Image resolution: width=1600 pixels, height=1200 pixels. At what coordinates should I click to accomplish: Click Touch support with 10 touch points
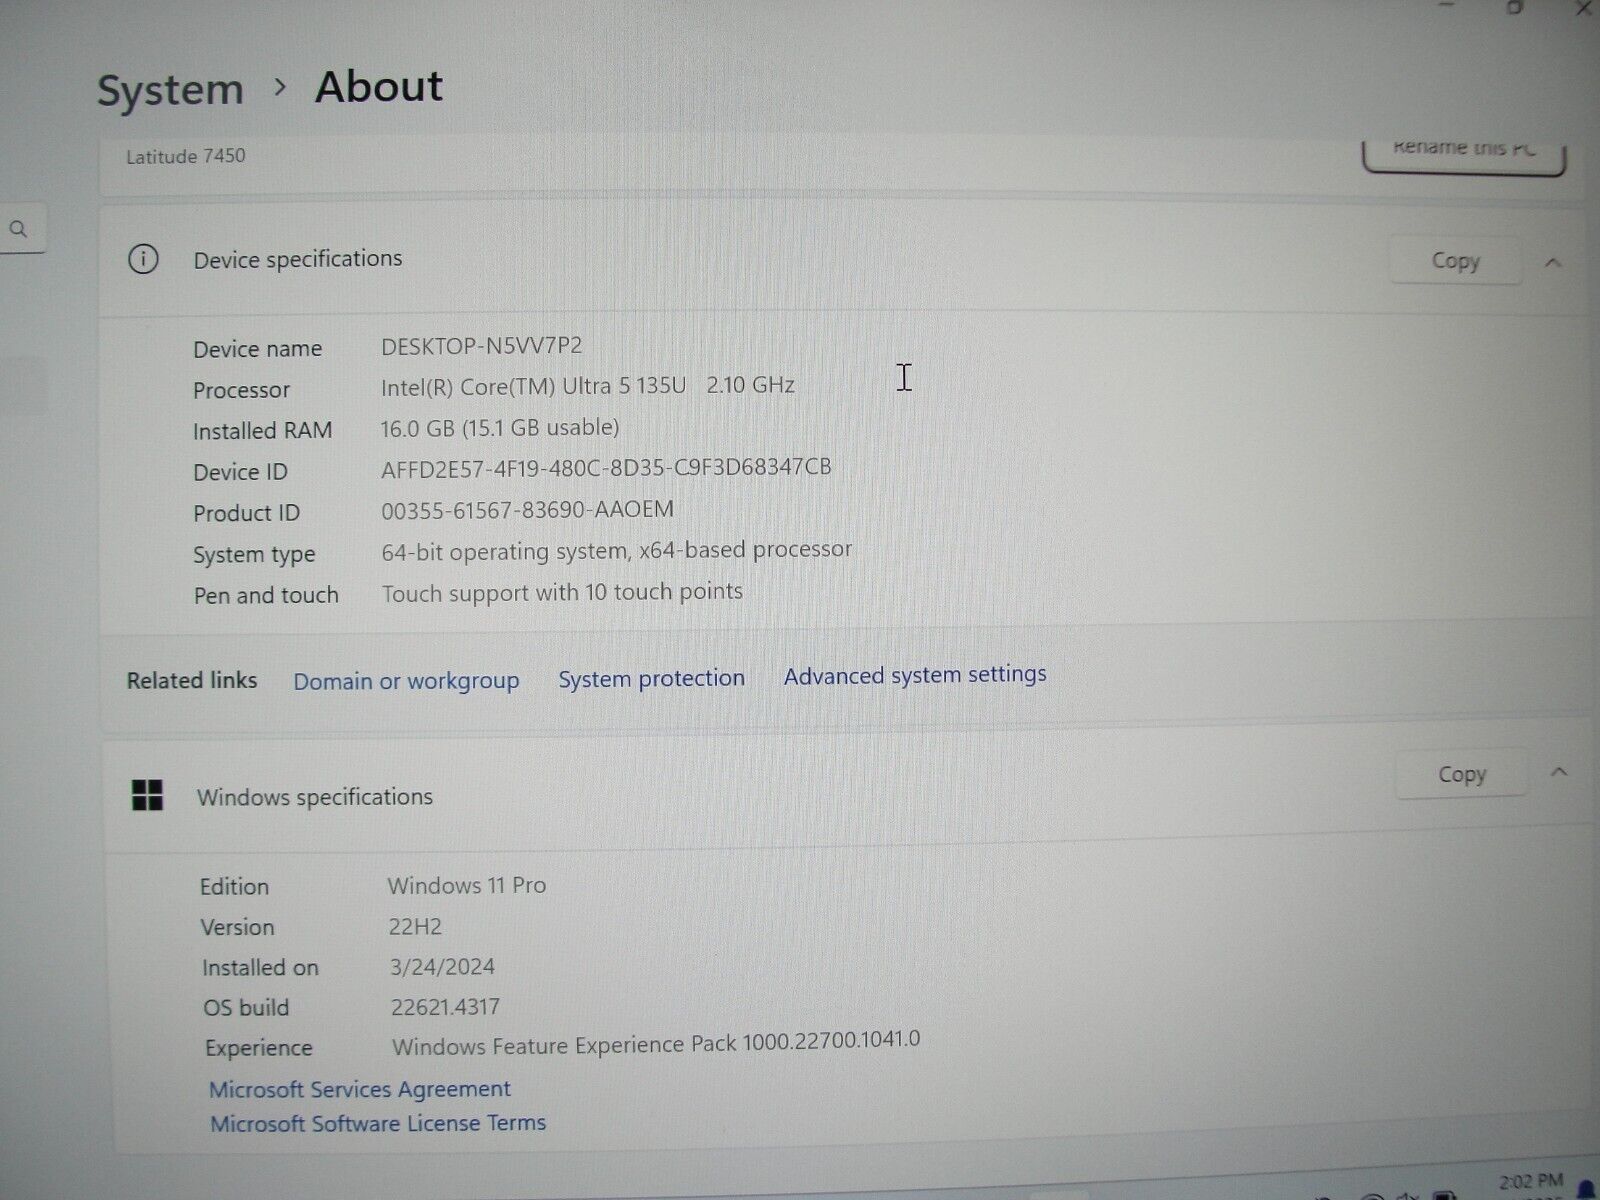coord(562,592)
